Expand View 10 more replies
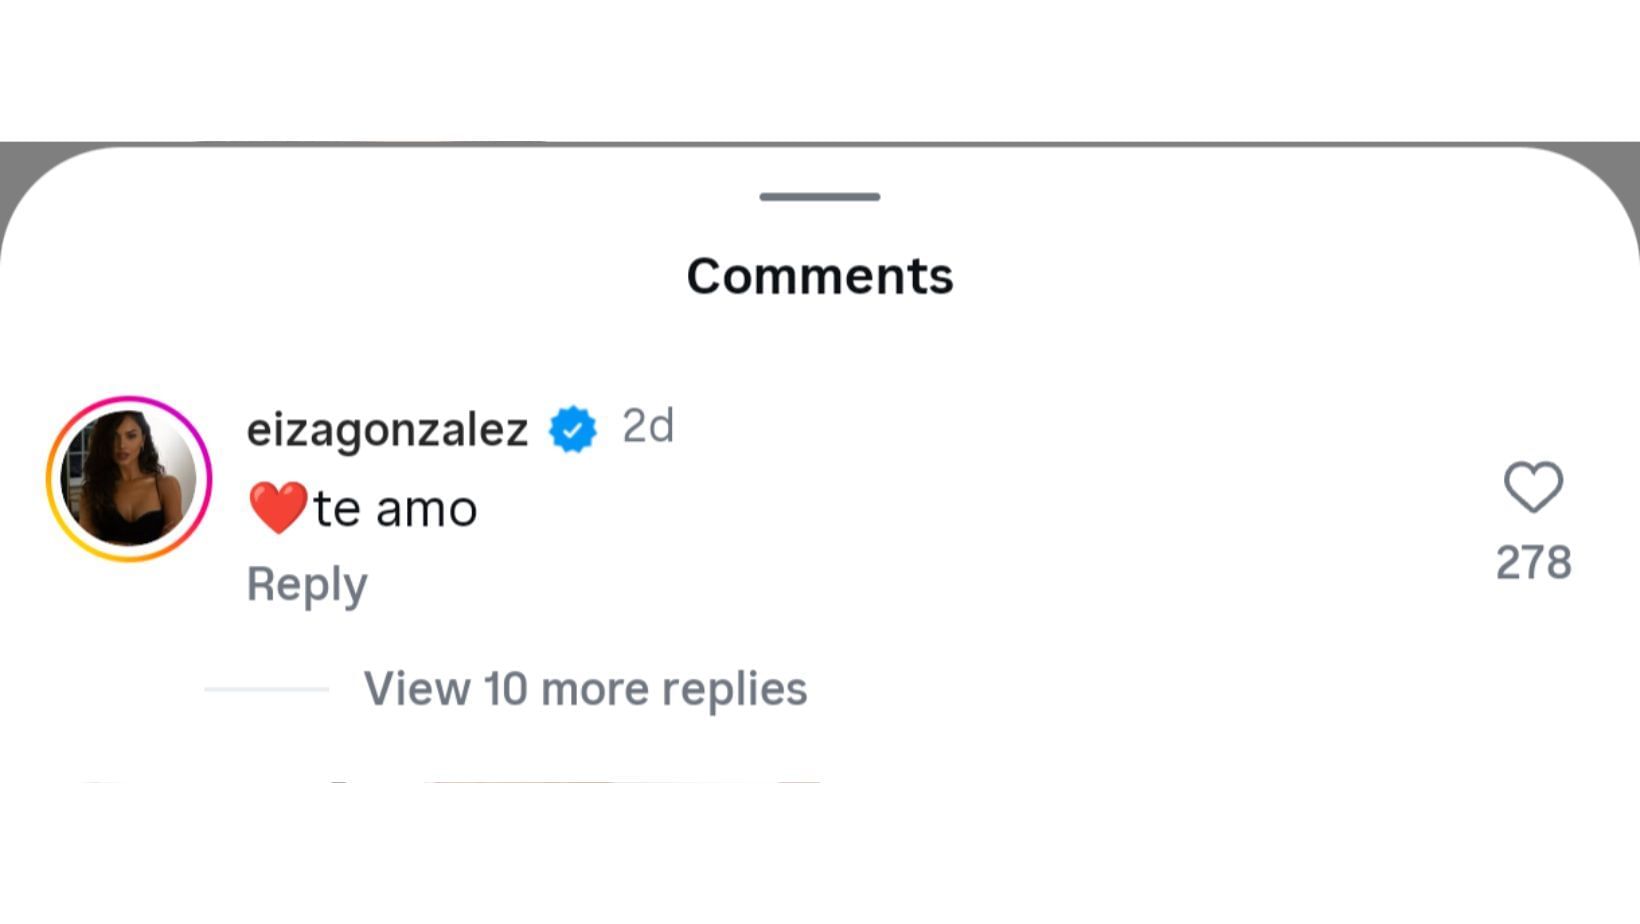1640x924 pixels. (585, 689)
